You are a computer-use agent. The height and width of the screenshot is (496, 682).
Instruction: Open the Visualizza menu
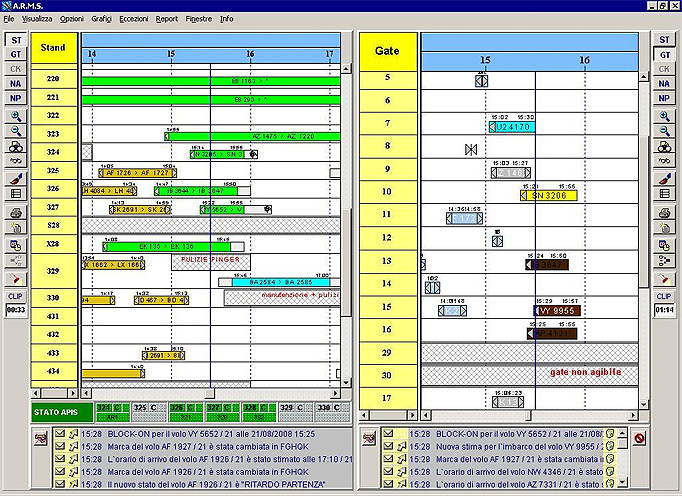37,19
